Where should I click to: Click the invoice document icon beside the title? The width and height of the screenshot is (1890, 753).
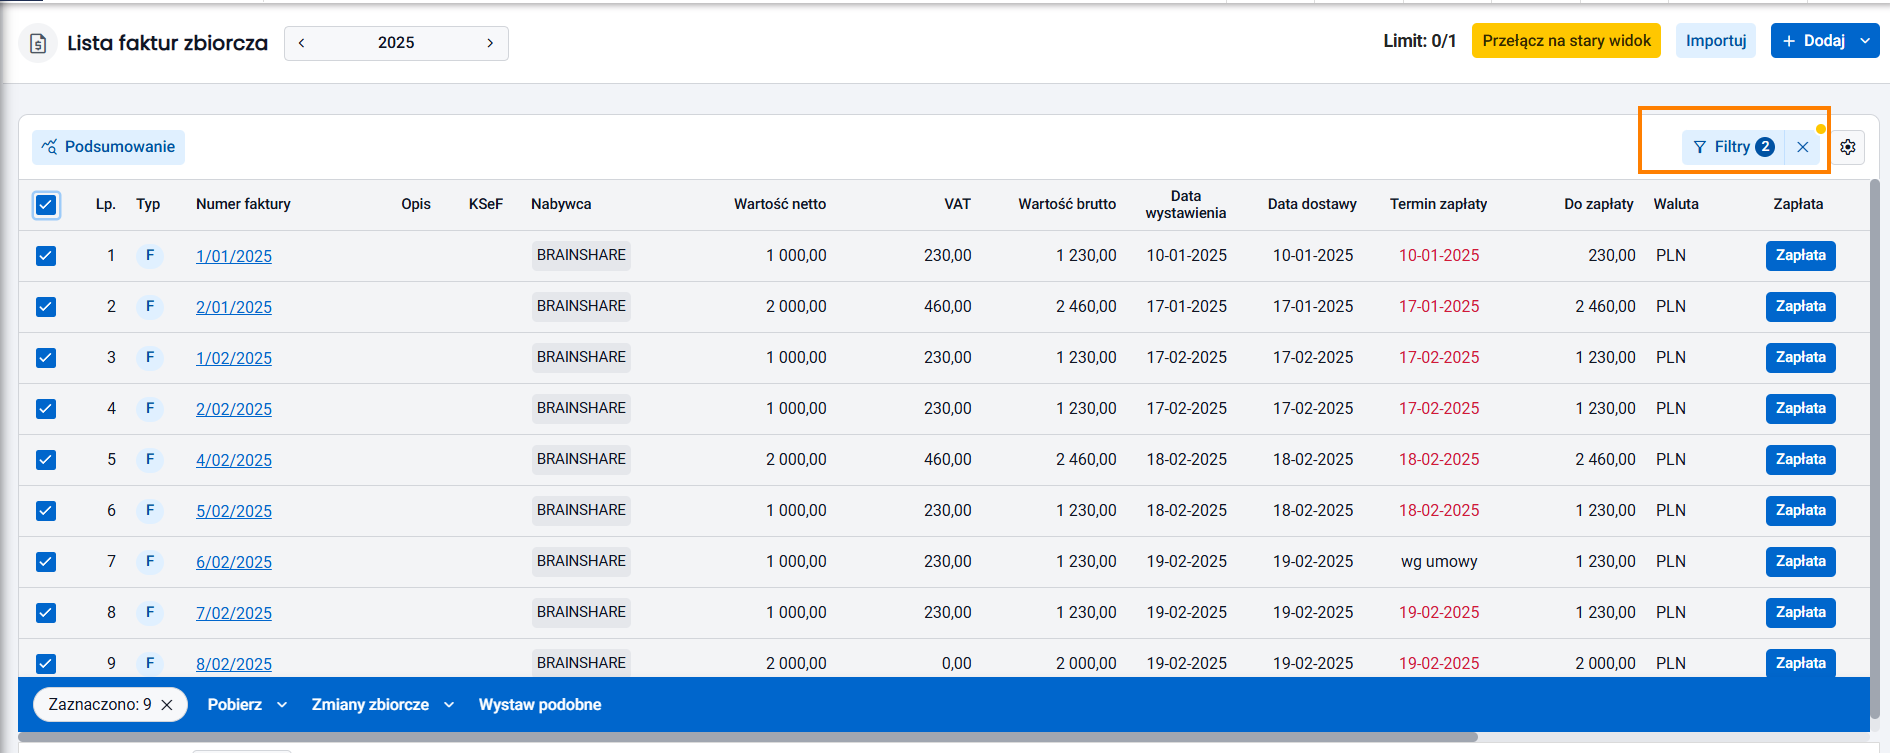[x=38, y=43]
